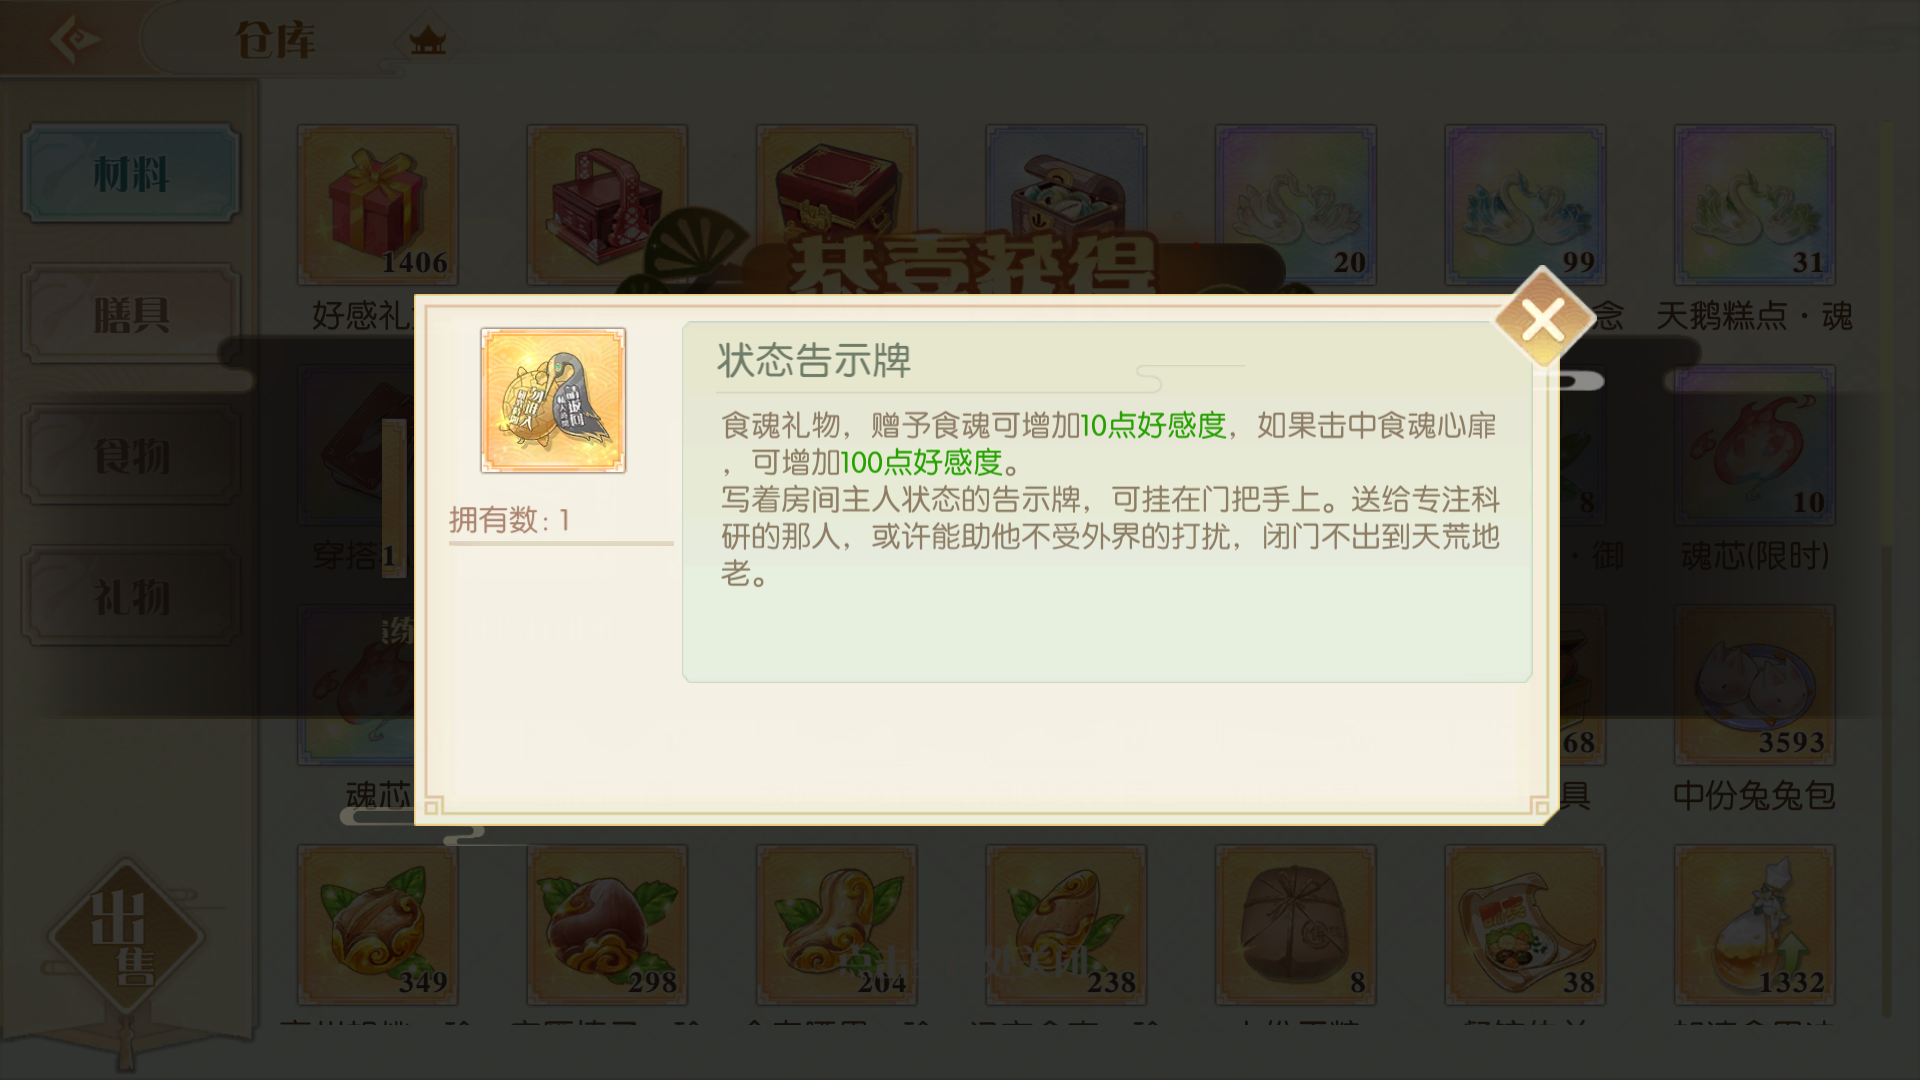This screenshot has height=1080, width=1920.
Task: Switch to the 膳具 tab
Action: pyautogui.click(x=131, y=314)
